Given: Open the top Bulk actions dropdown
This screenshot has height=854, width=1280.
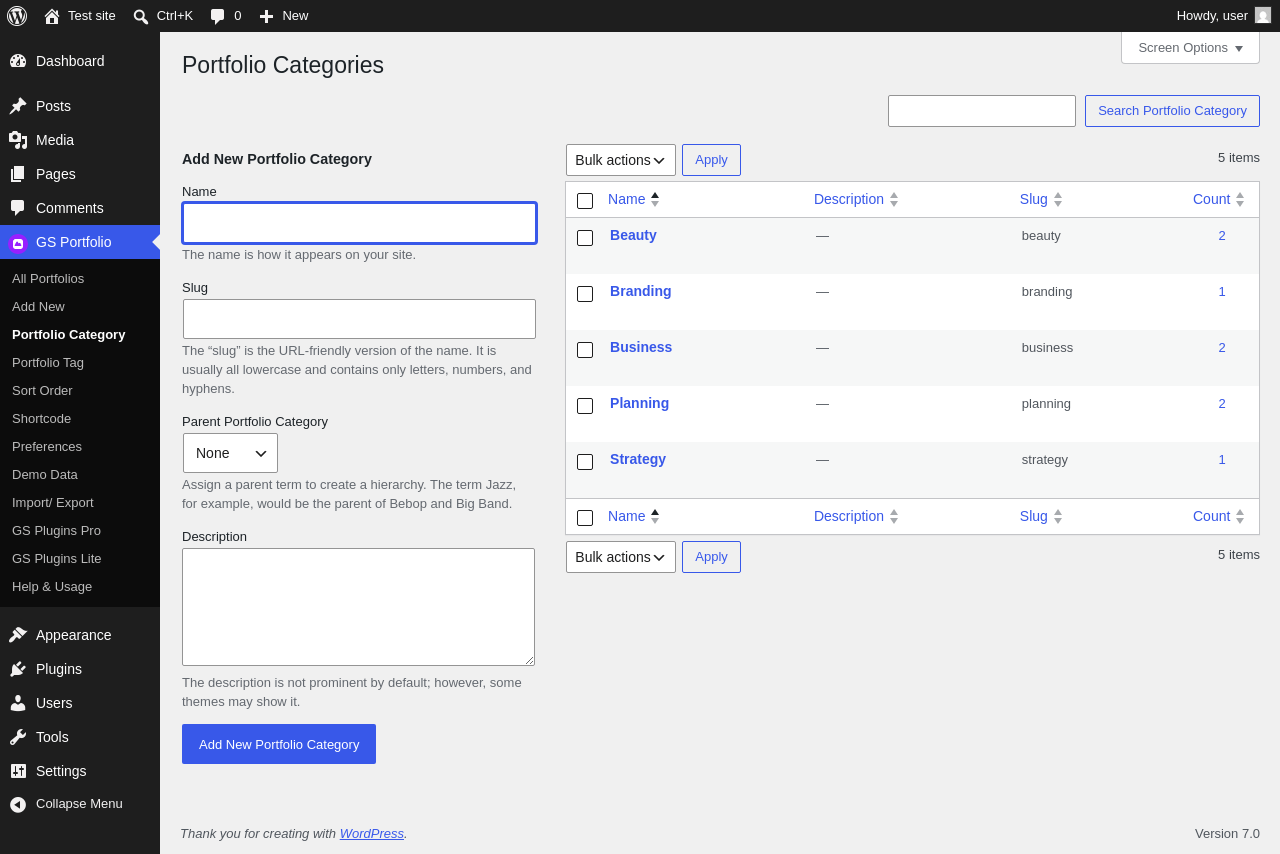Looking at the screenshot, I should click(x=621, y=160).
